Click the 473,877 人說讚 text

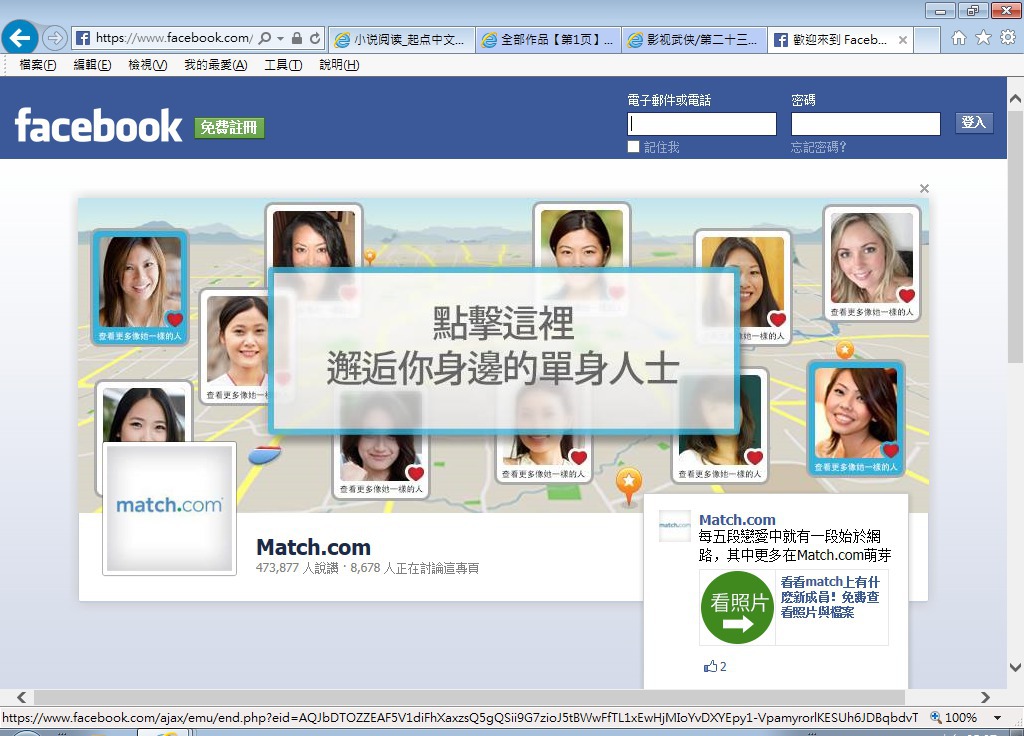[297, 568]
